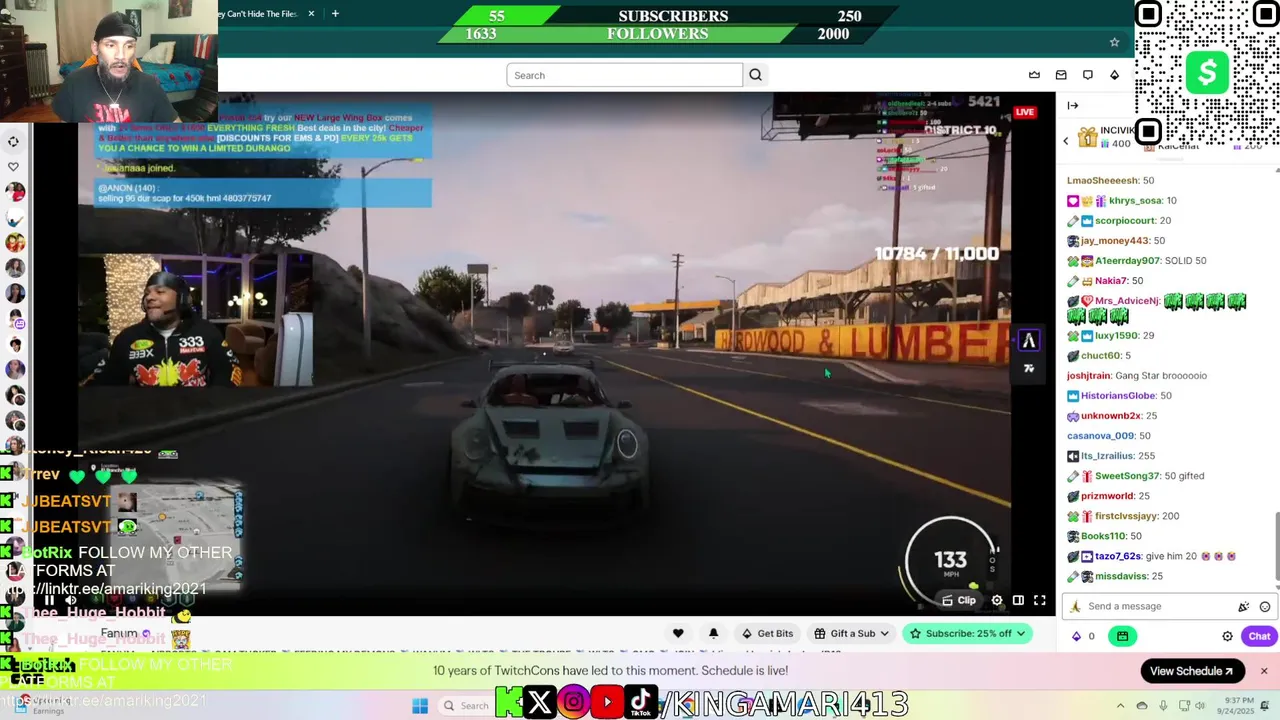Click username tazo7_62s in chat

click(1118, 556)
